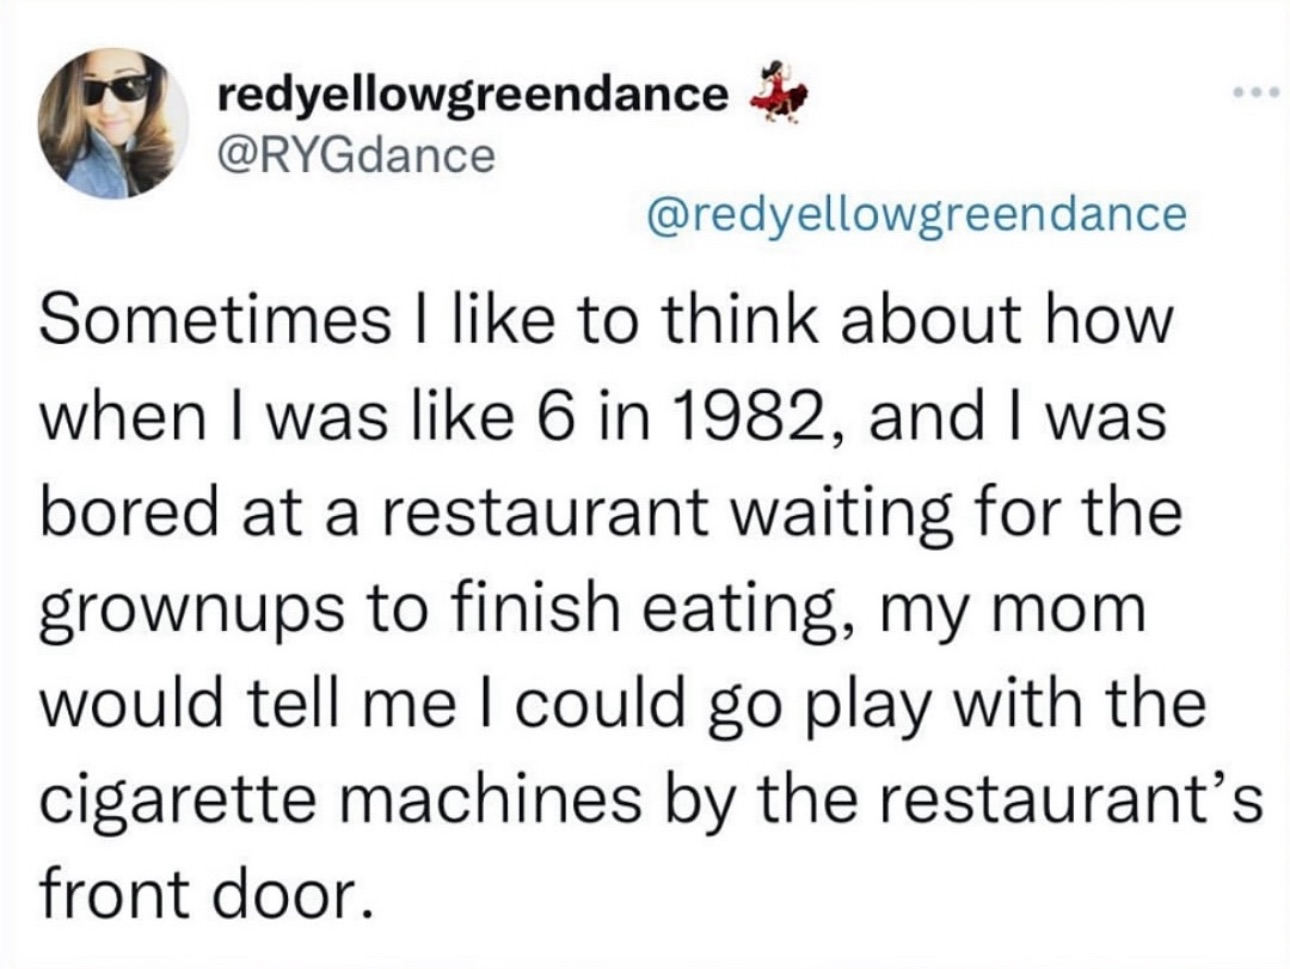Click the words "front door." on the last line

[x=196, y=894]
